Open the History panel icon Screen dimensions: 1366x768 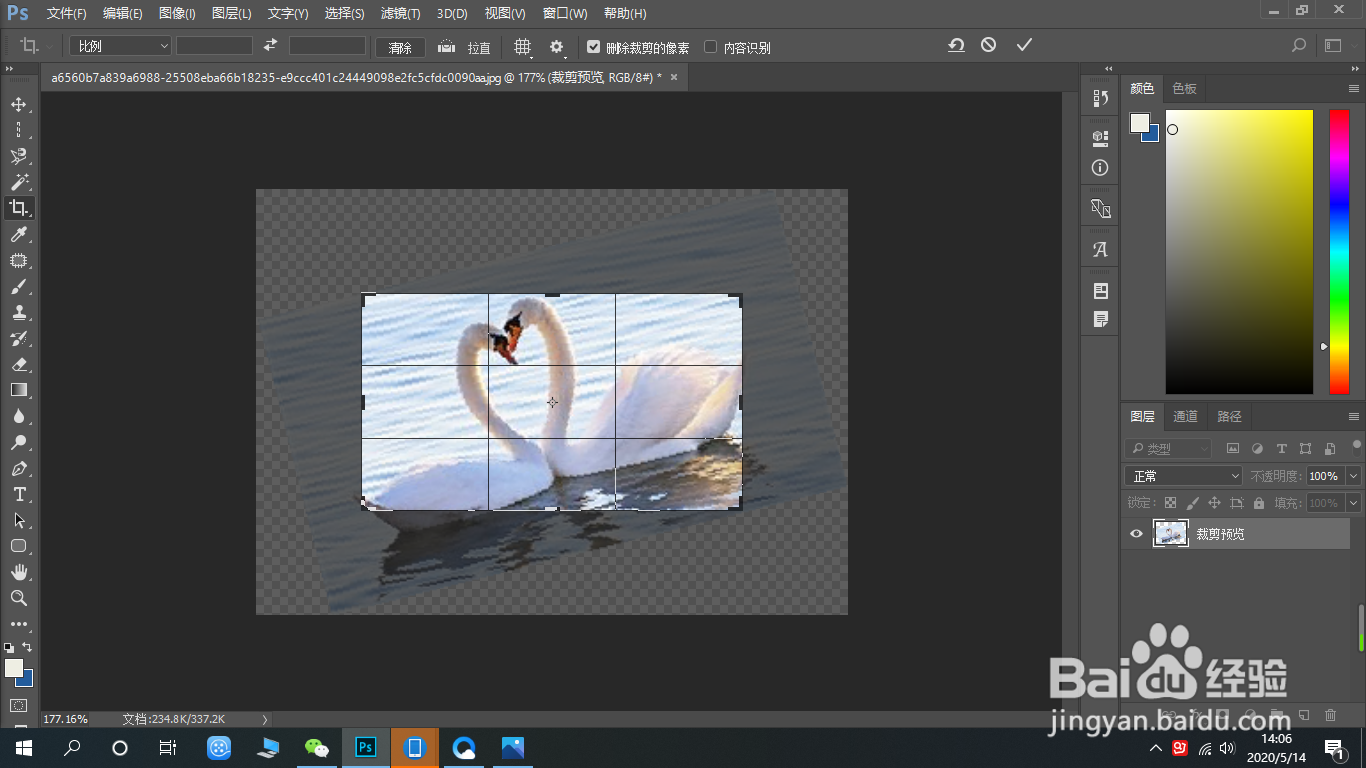click(x=1100, y=98)
